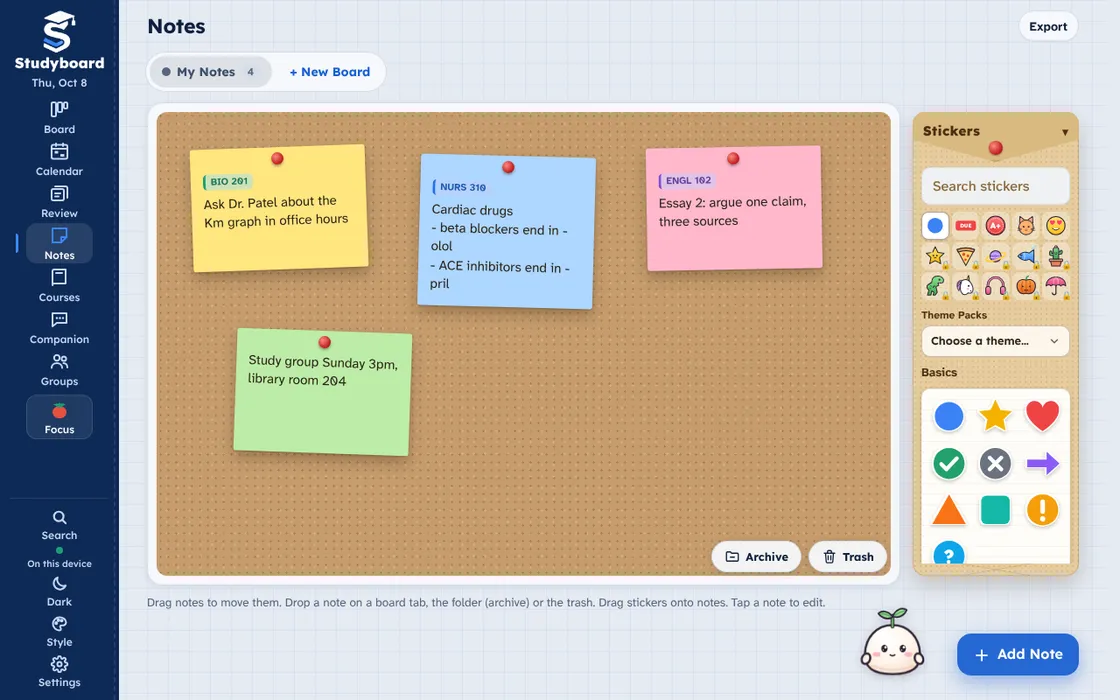The width and height of the screenshot is (1120, 700).
Task: Open the Companion chat in sidebar
Action: pos(59,329)
